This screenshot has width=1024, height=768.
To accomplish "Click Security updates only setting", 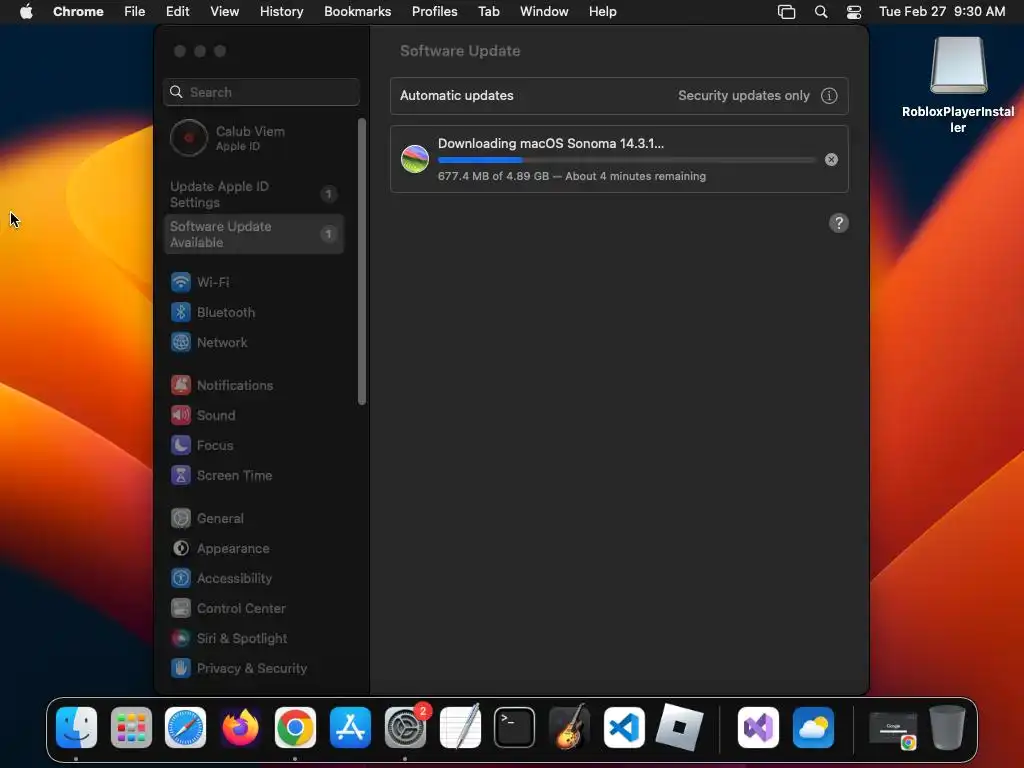I will click(x=743, y=95).
